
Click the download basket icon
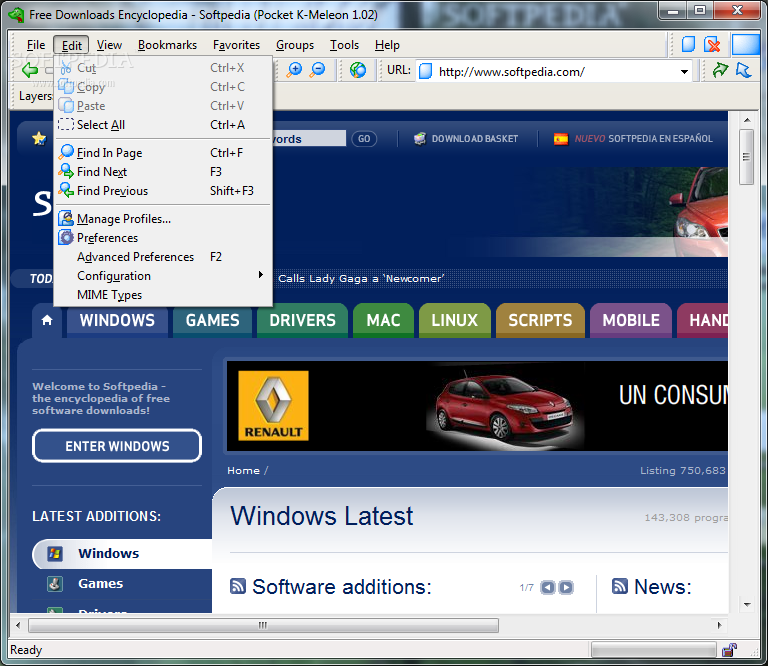420,139
